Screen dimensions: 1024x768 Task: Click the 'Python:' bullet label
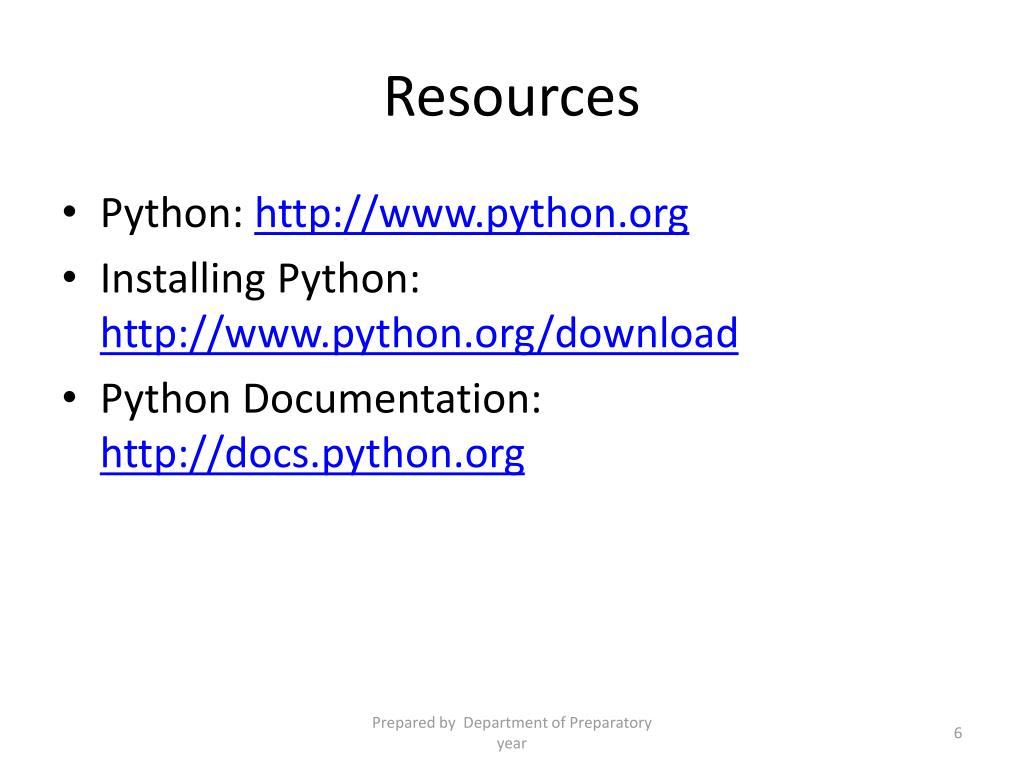click(172, 214)
